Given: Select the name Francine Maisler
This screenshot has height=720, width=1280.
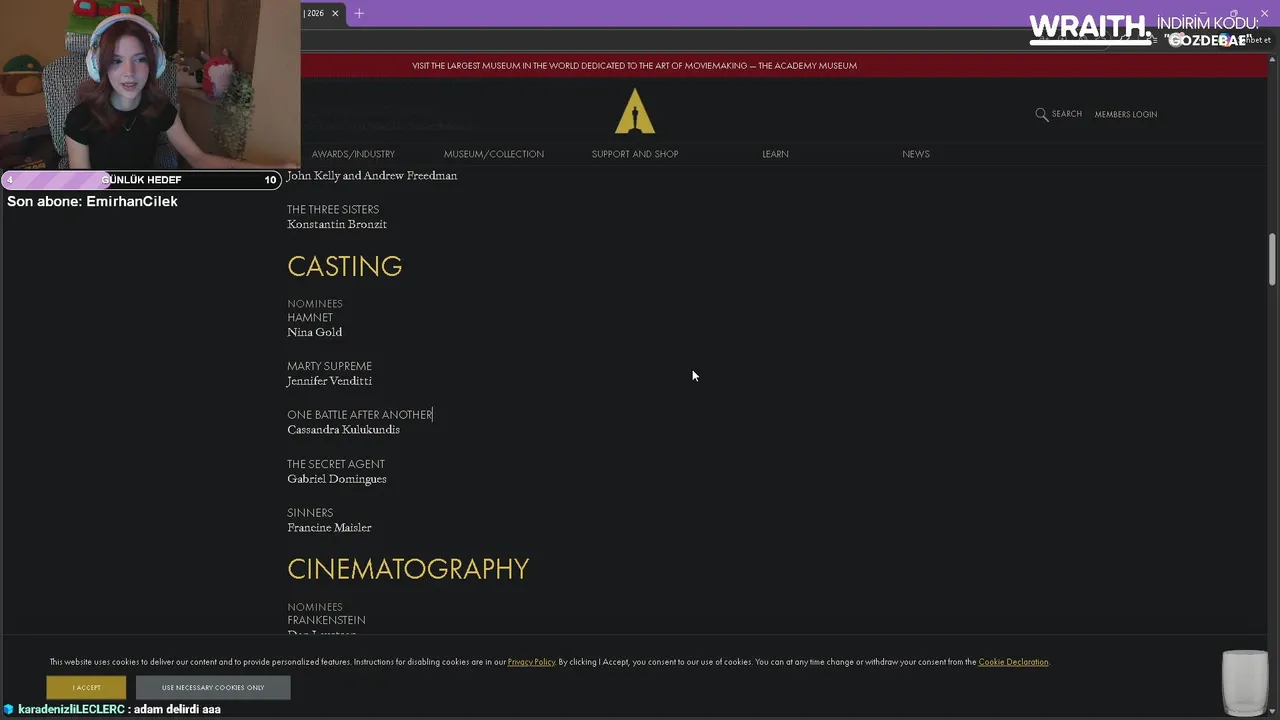Looking at the screenshot, I should [x=329, y=528].
